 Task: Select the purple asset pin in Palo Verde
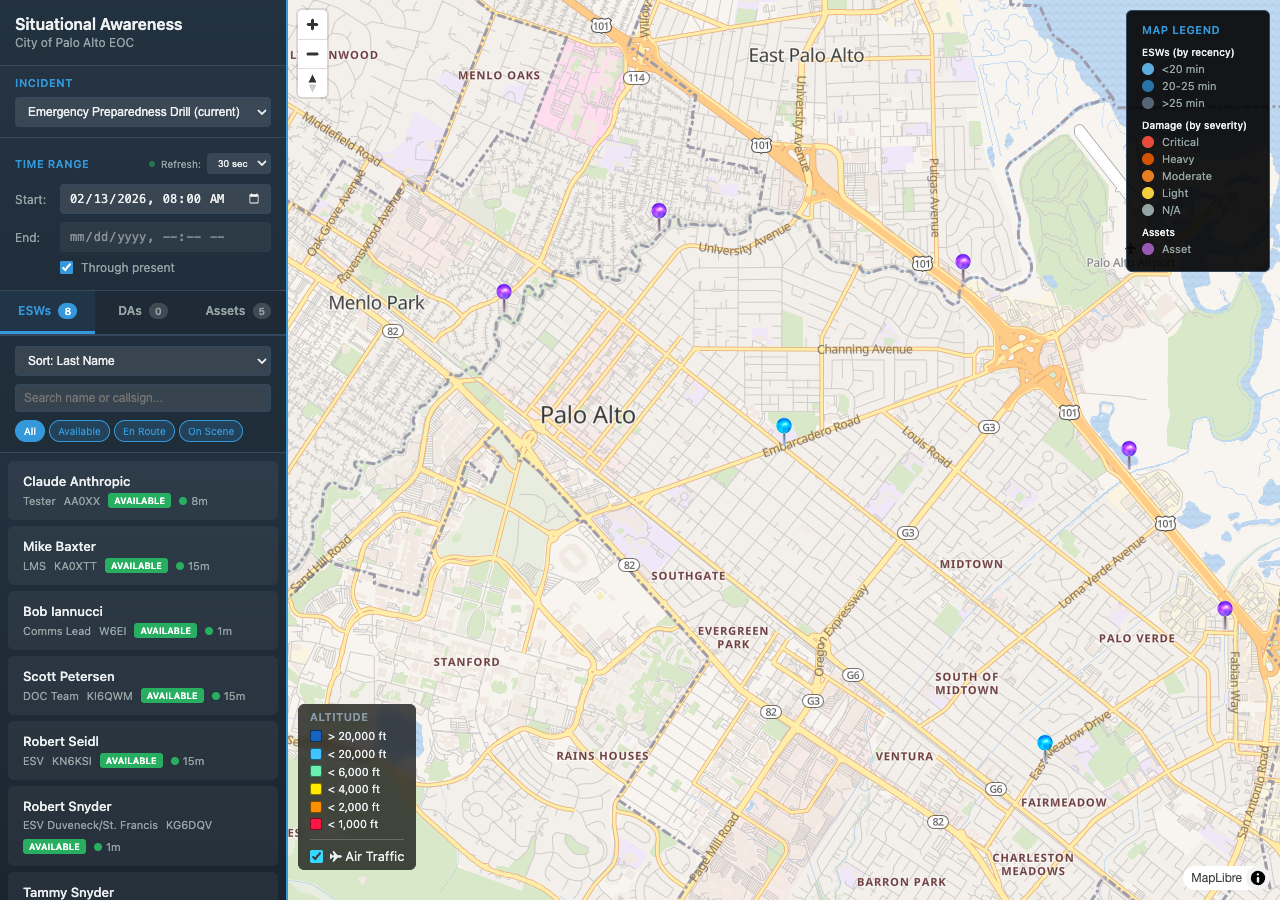pos(1224,607)
